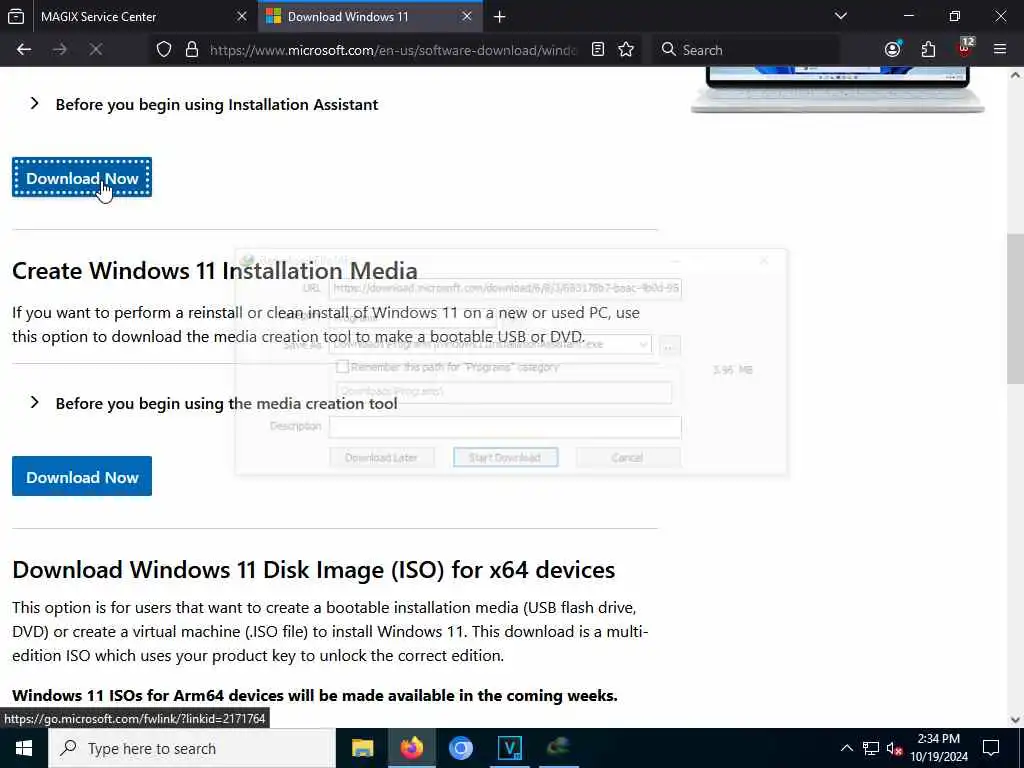Viewport: 1024px width, 768px height.
Task: Click the browser Search box
Action: (x=746, y=50)
